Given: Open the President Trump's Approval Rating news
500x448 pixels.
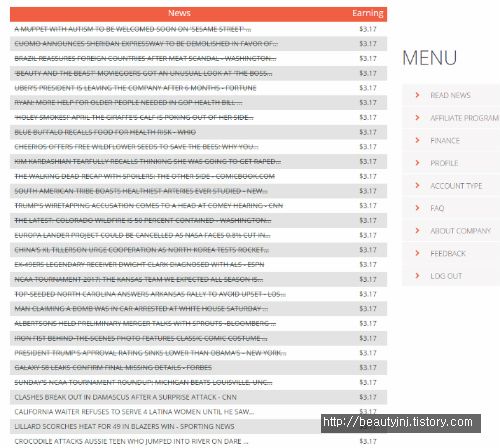Looking at the screenshot, I should point(150,353).
